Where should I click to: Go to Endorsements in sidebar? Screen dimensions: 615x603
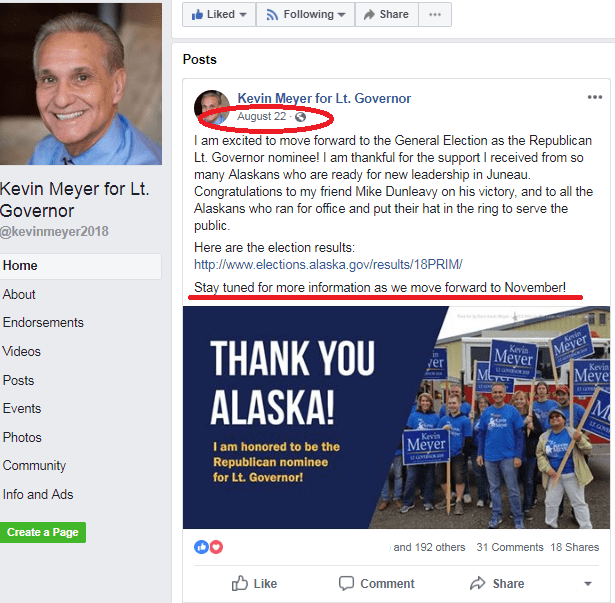(43, 322)
